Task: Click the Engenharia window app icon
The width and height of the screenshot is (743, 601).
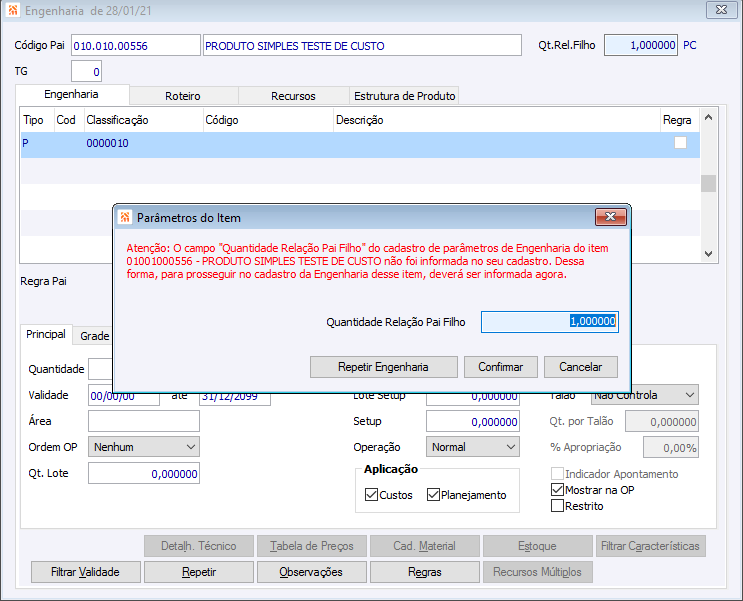Action: point(13,10)
